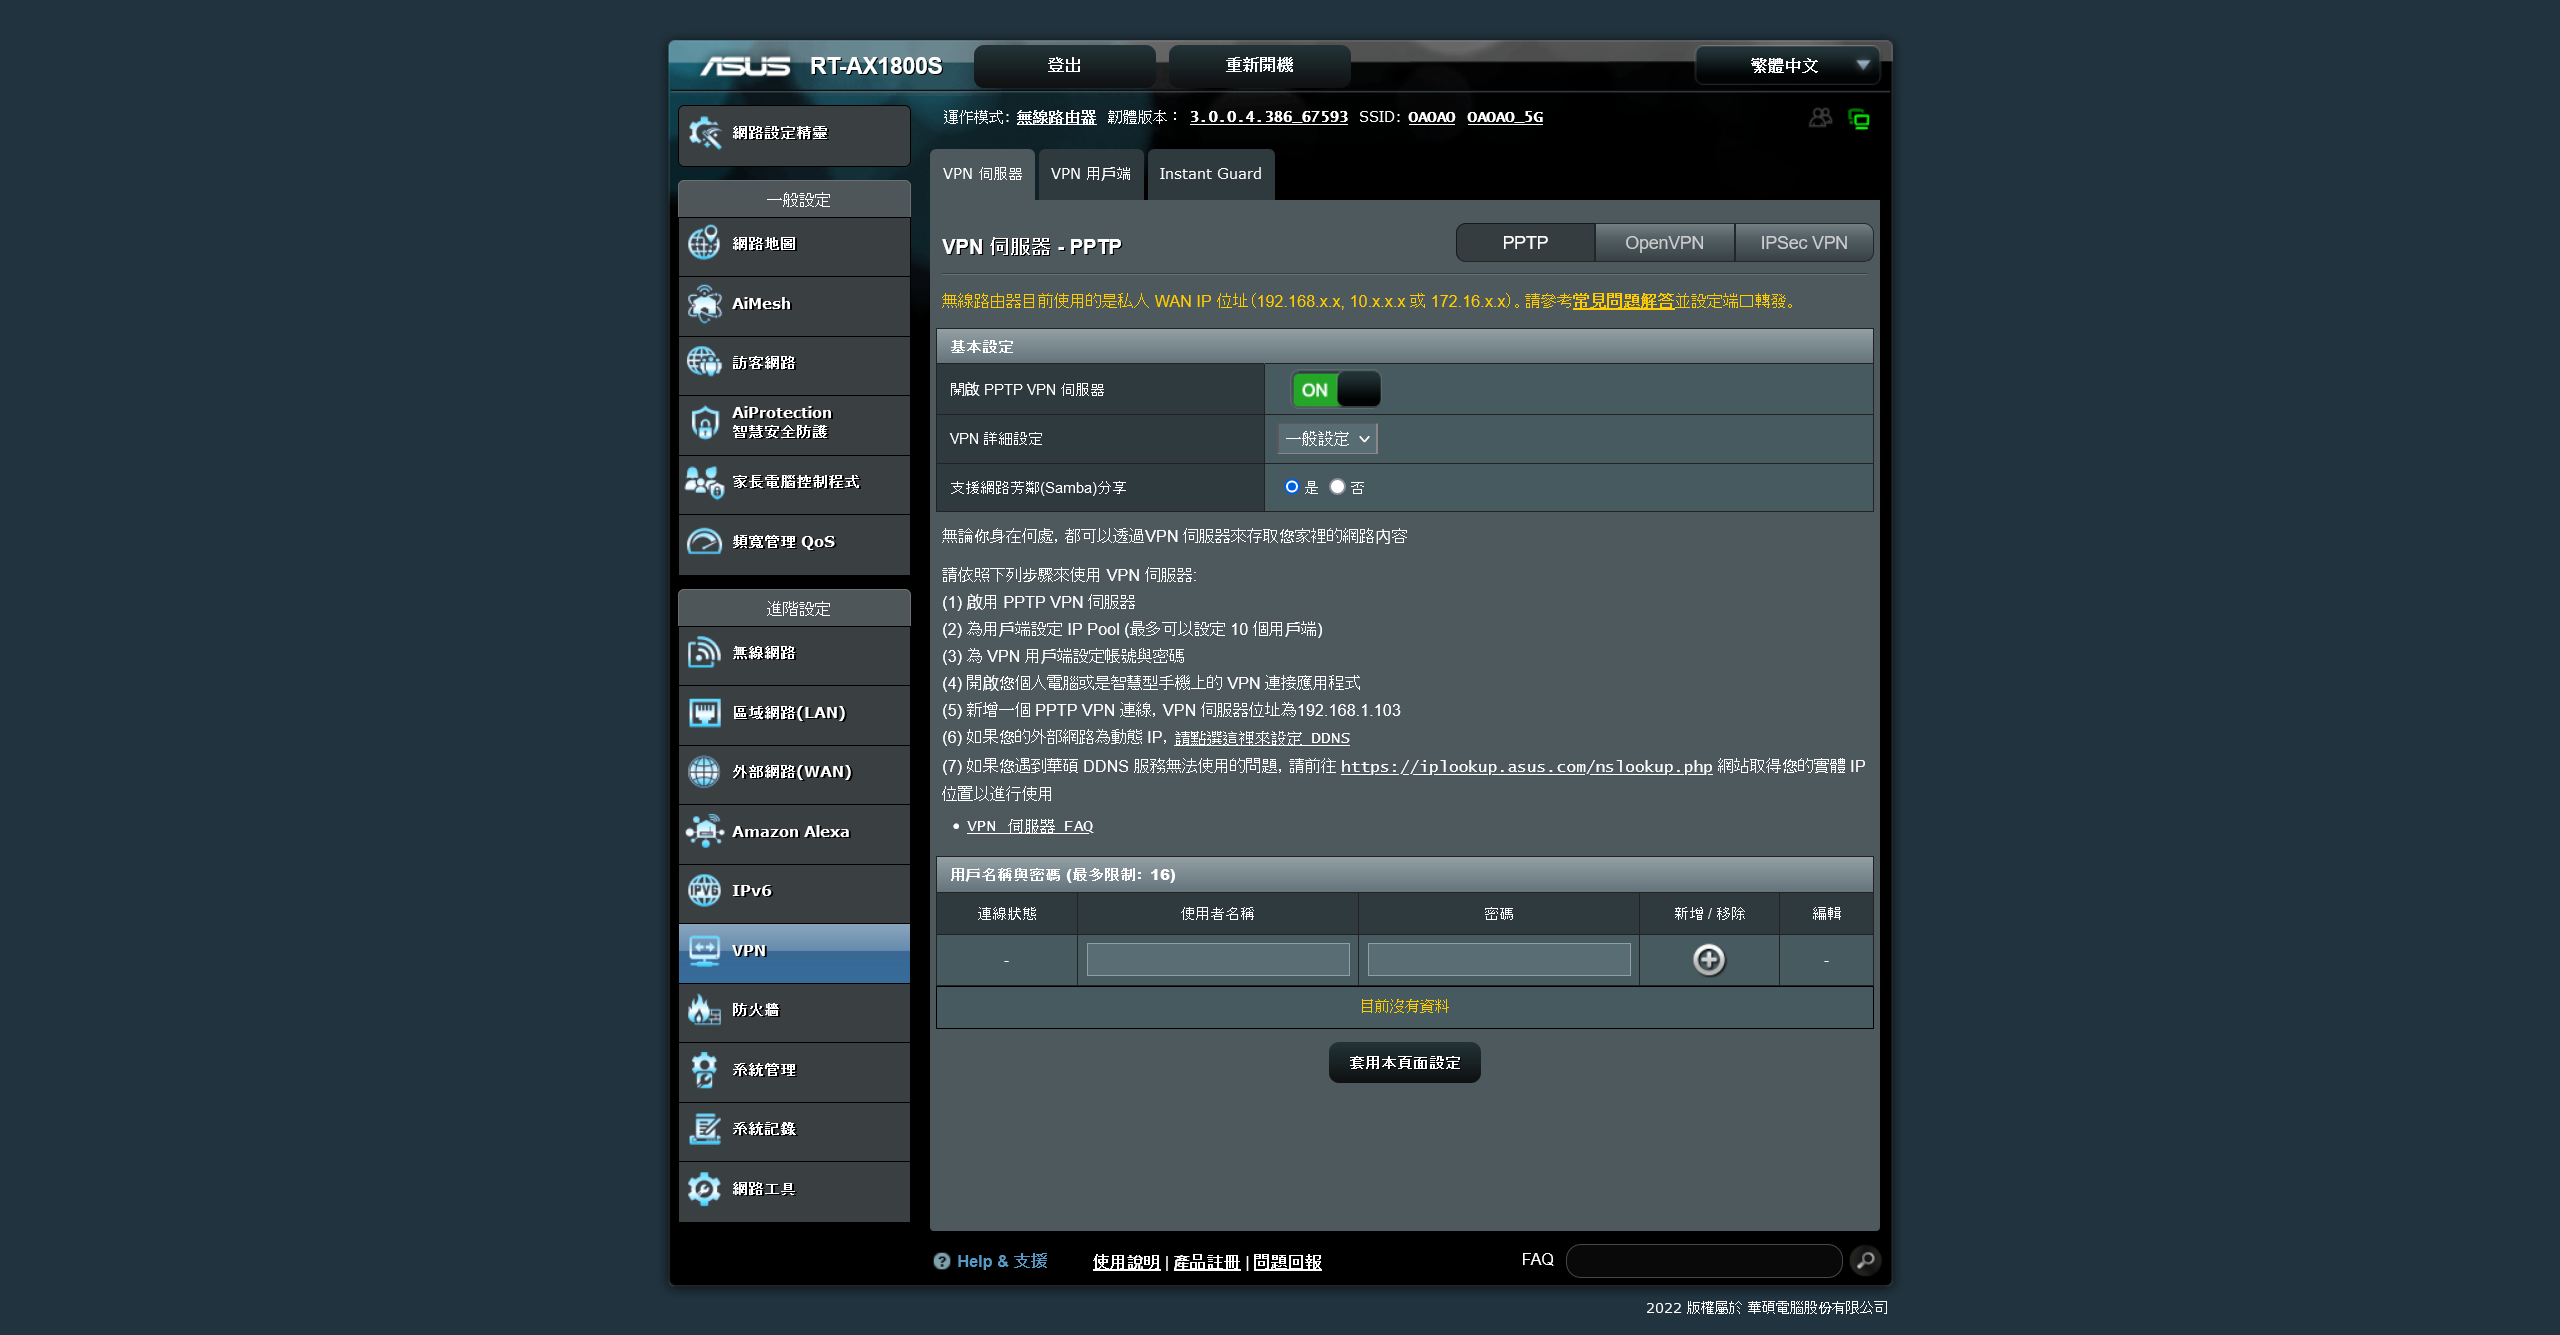Open 問題回報 feedback link

pyautogui.click(x=1287, y=1262)
